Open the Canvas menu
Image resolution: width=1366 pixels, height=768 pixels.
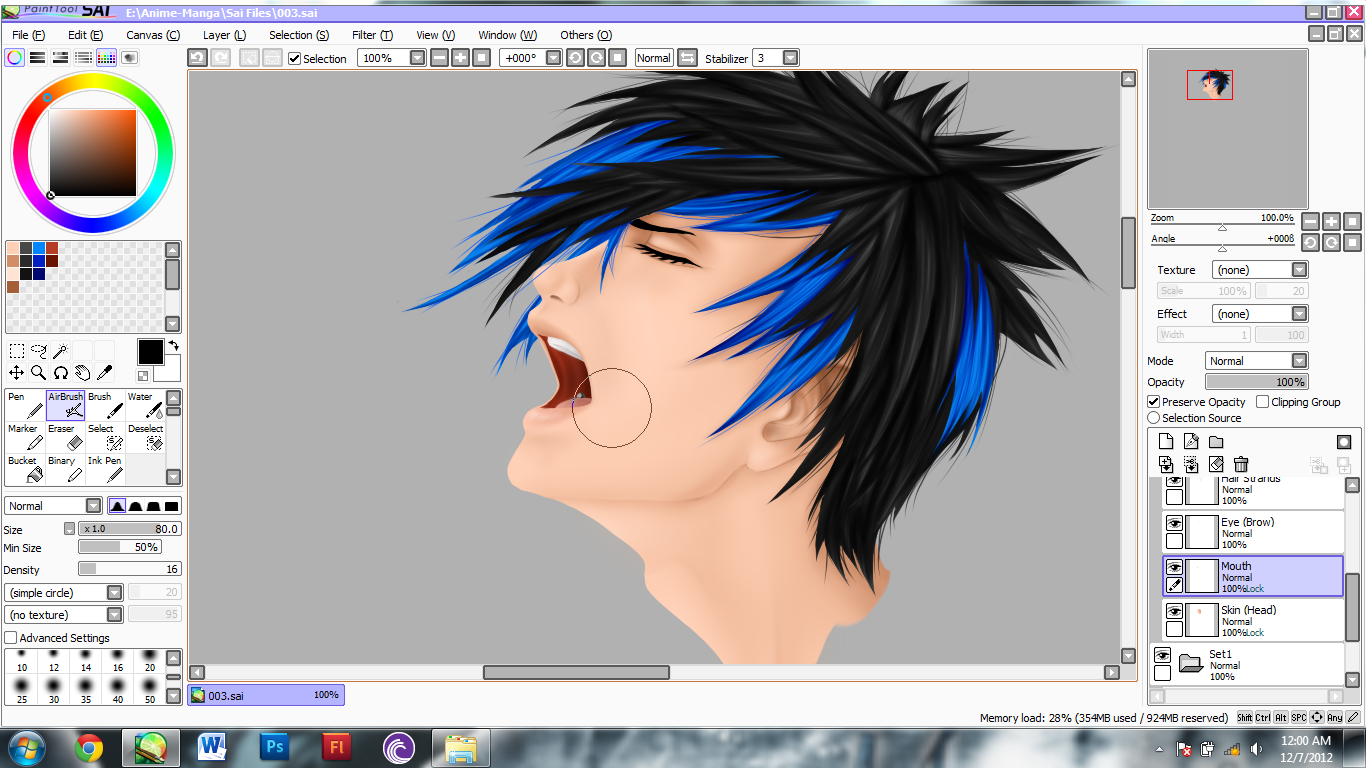click(153, 35)
